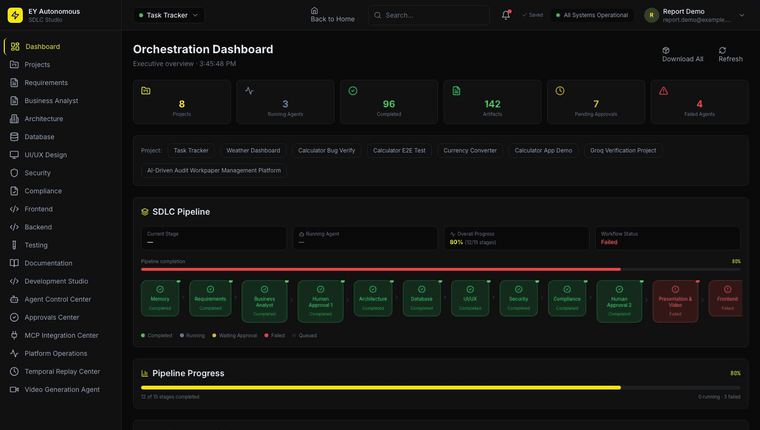Click the UI/UX Design monitor icon
This screenshot has height=430, width=760.
(15, 155)
